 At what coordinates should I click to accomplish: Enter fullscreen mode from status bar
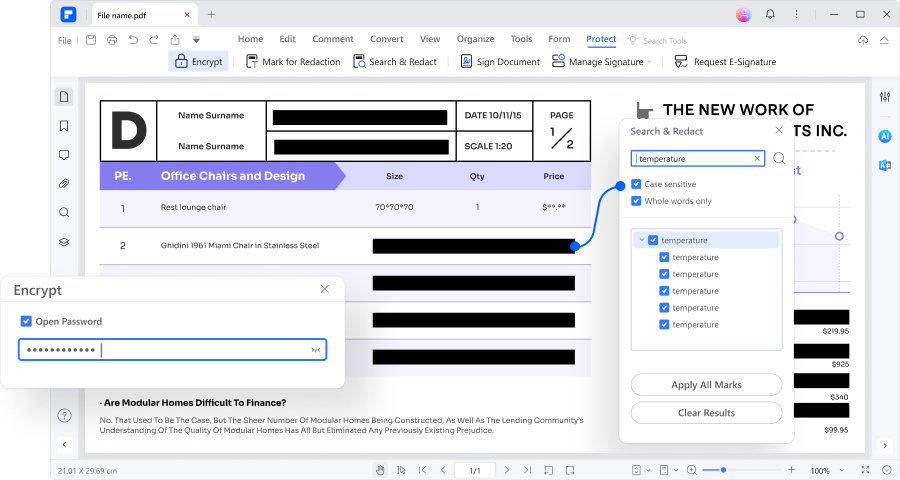(866, 470)
